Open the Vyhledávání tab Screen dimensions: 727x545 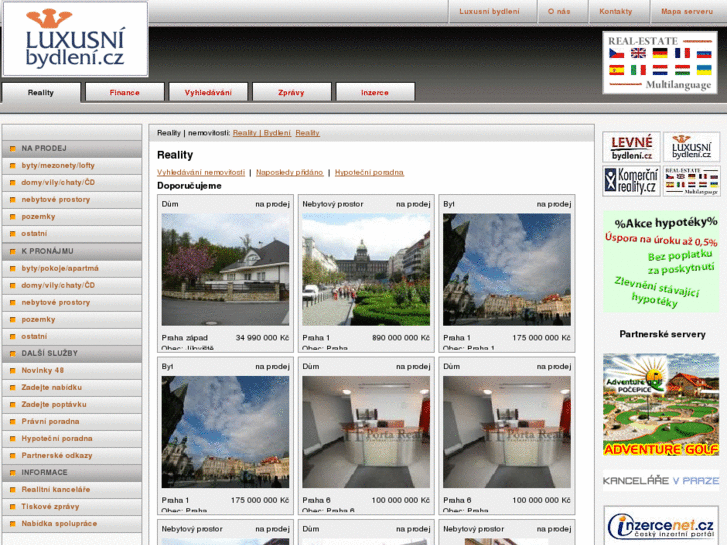(x=208, y=92)
